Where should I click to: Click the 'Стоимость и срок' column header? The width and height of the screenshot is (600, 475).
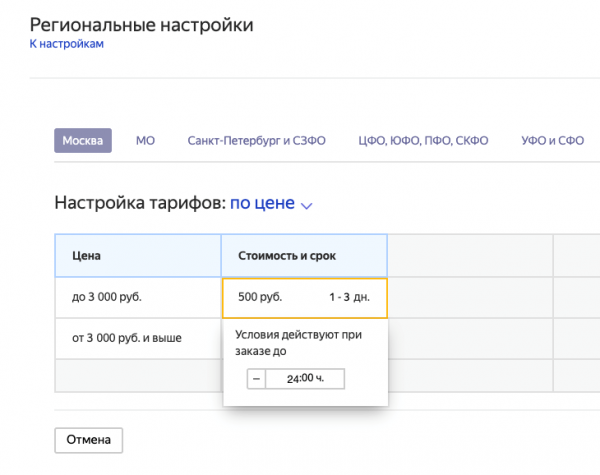tap(304, 256)
